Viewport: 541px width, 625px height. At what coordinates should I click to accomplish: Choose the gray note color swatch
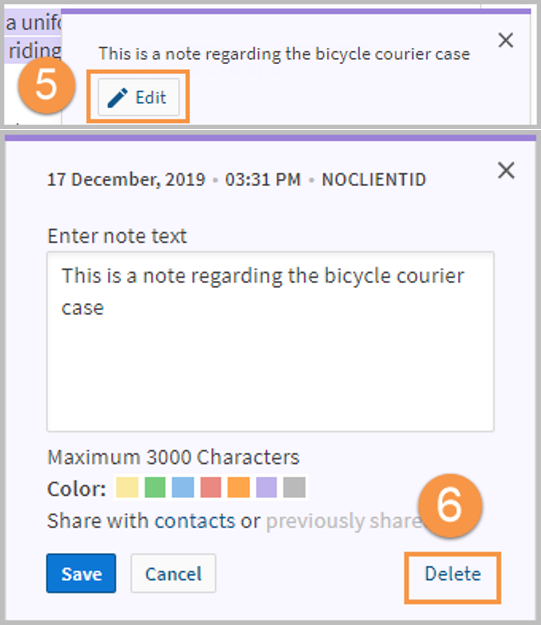pos(294,487)
